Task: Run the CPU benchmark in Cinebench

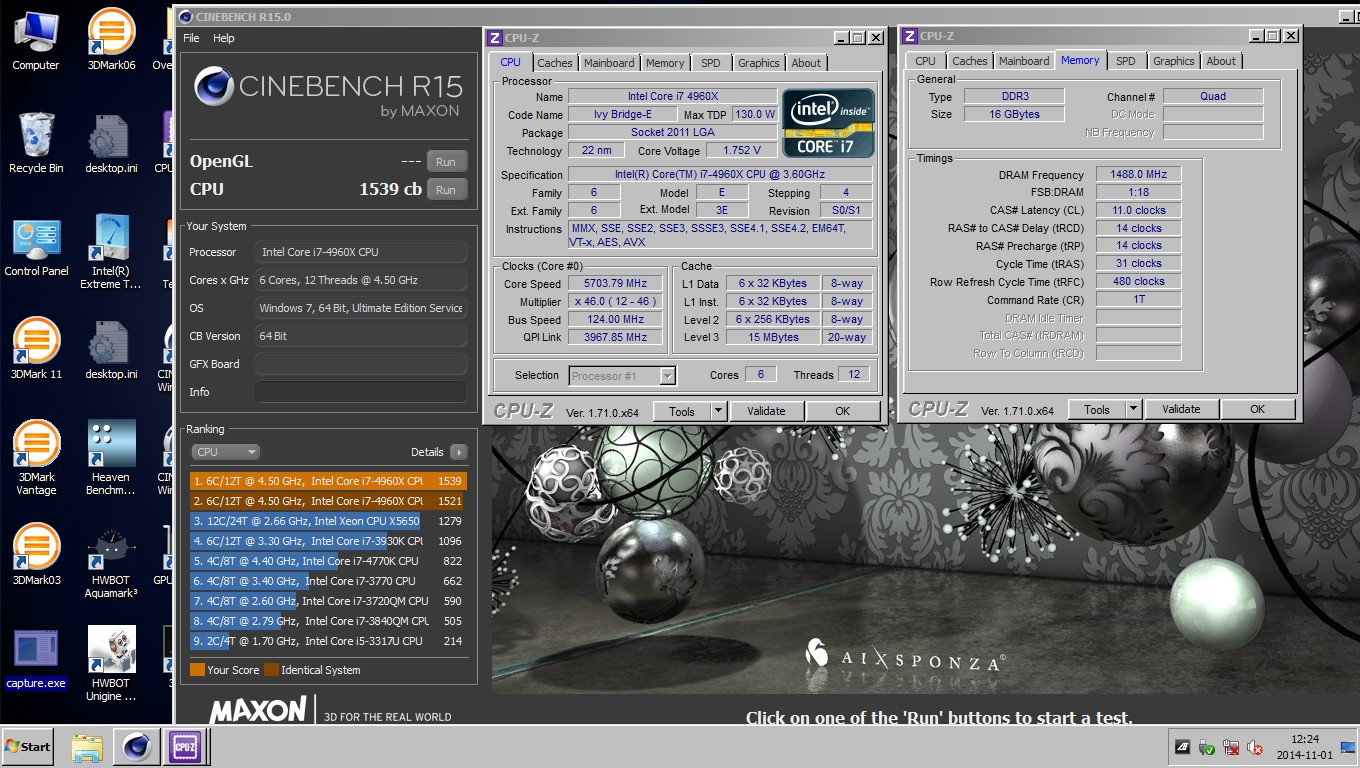Action: coord(446,190)
